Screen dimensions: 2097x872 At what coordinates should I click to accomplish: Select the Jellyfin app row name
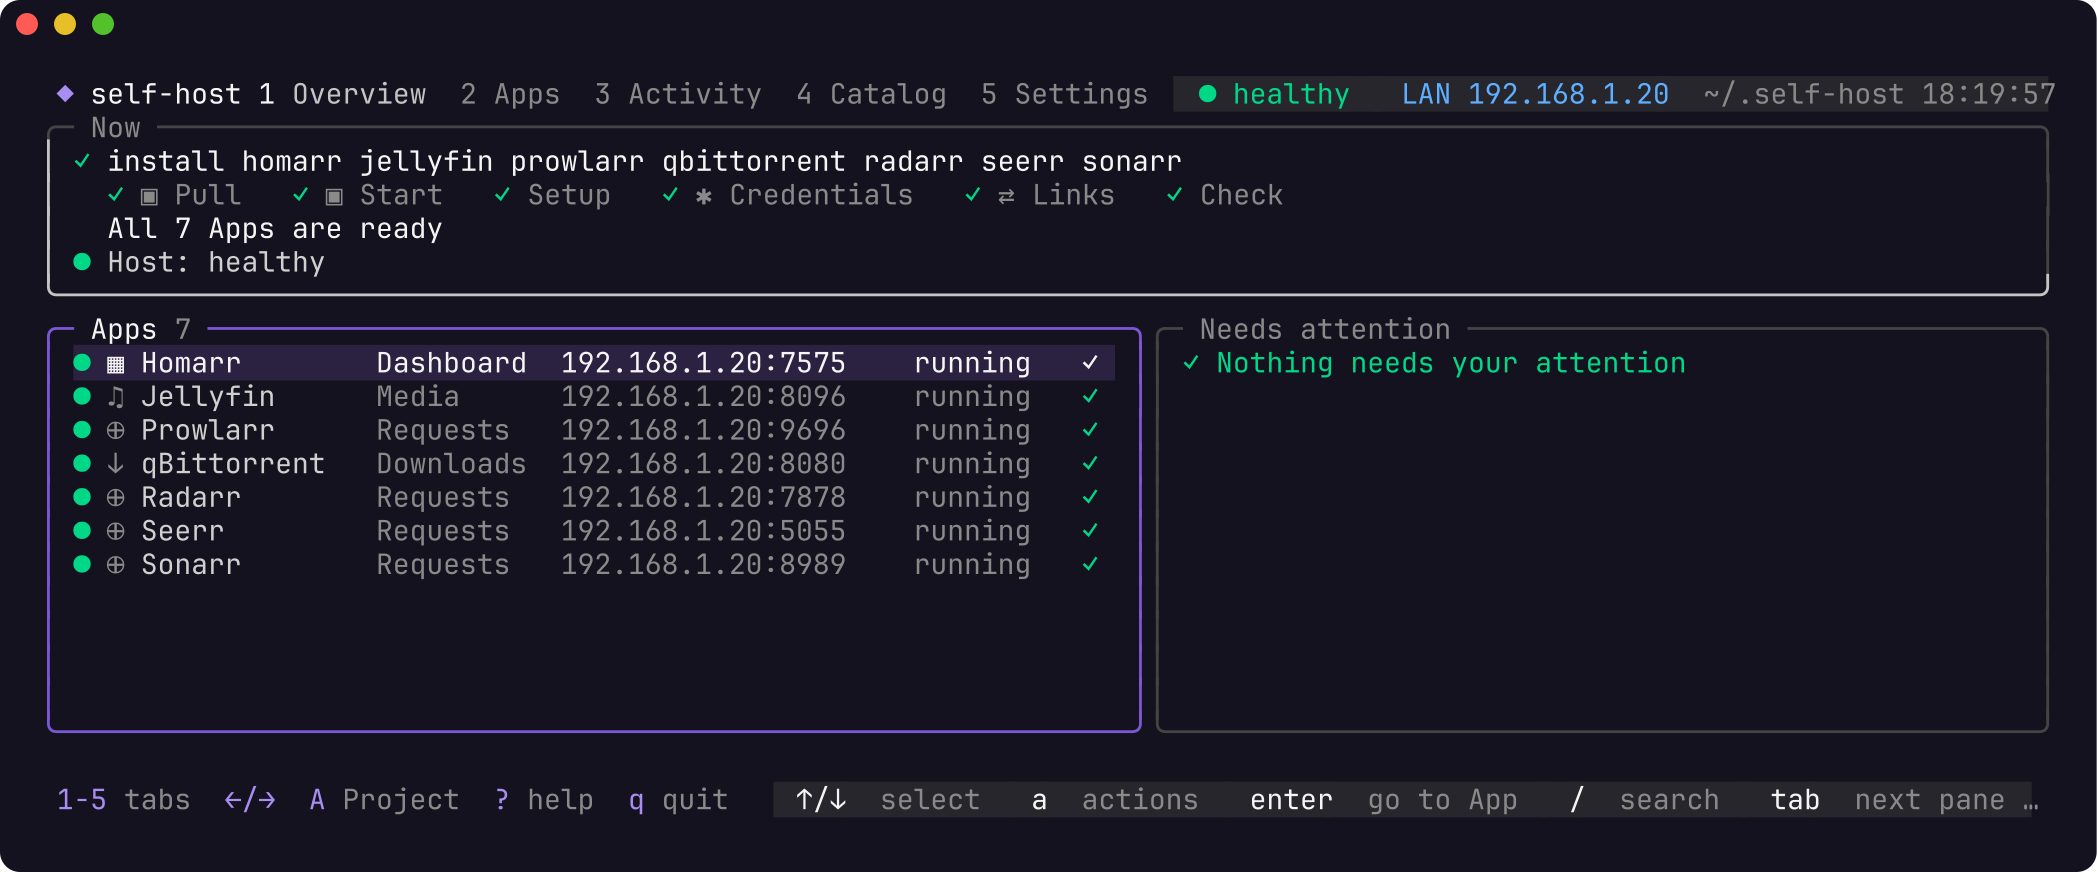pos(208,397)
